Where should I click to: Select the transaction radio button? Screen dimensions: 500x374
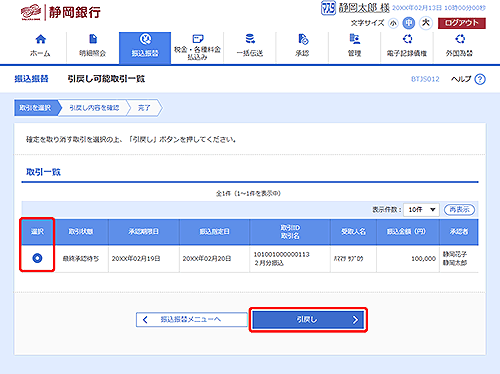click(x=37, y=258)
